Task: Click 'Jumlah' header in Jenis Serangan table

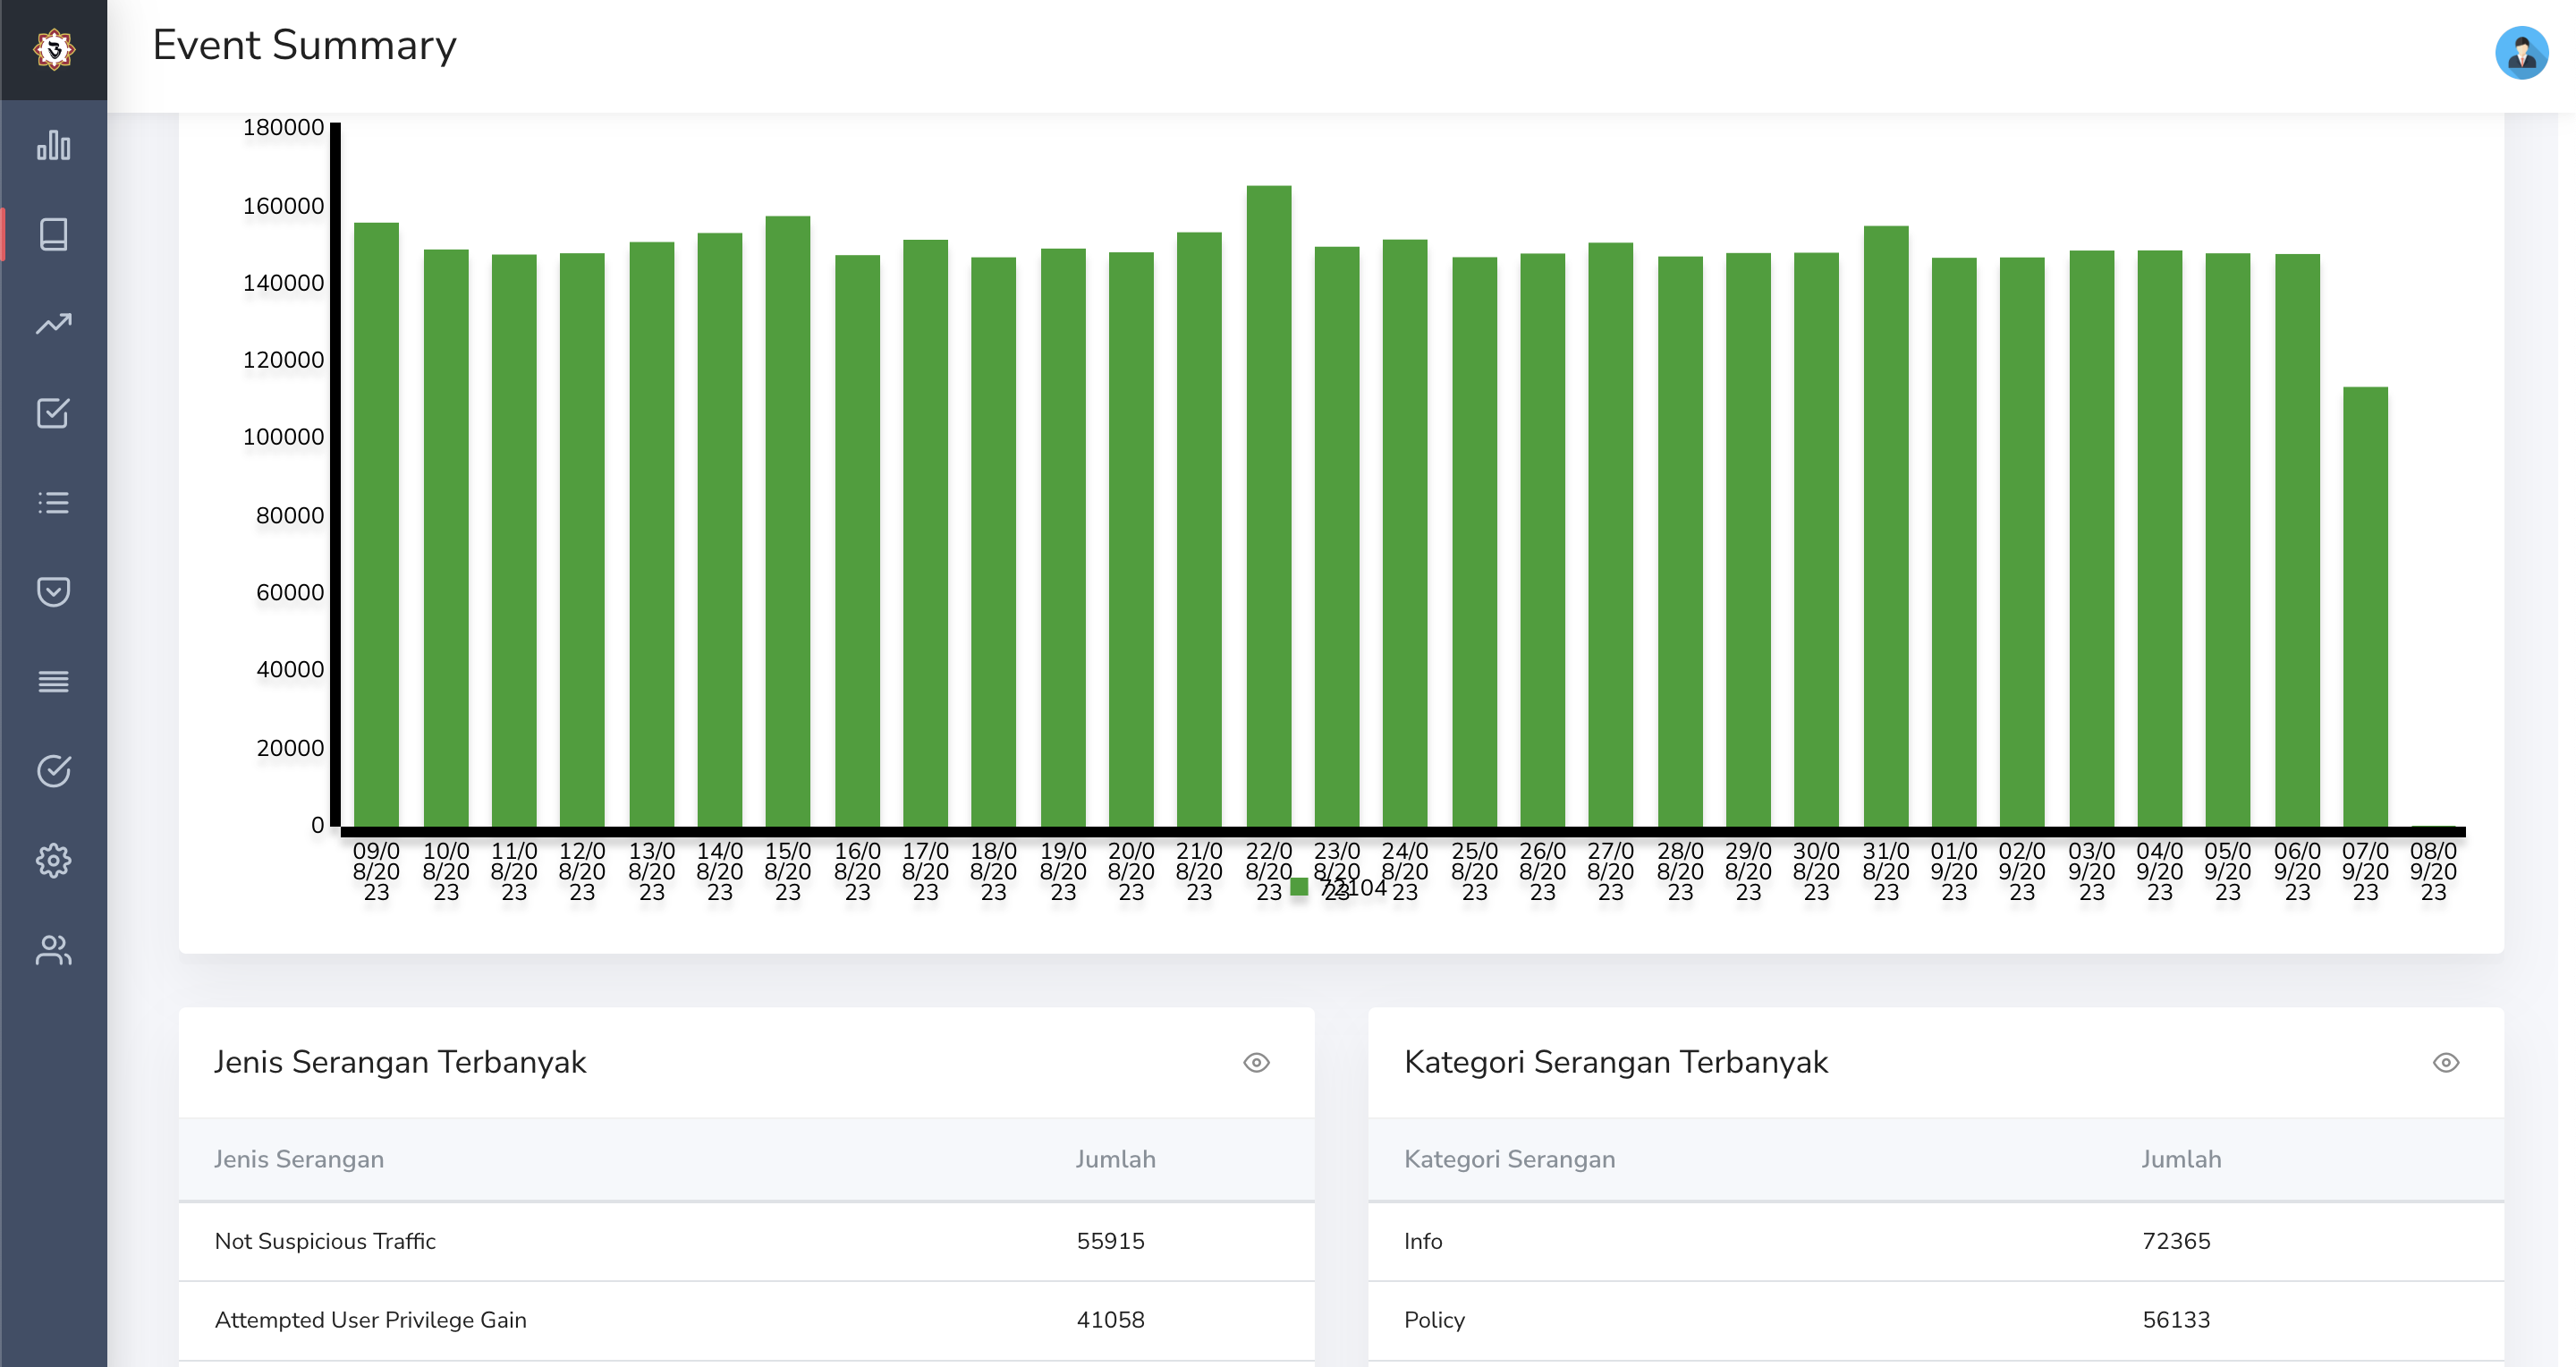Action: 1116,1159
